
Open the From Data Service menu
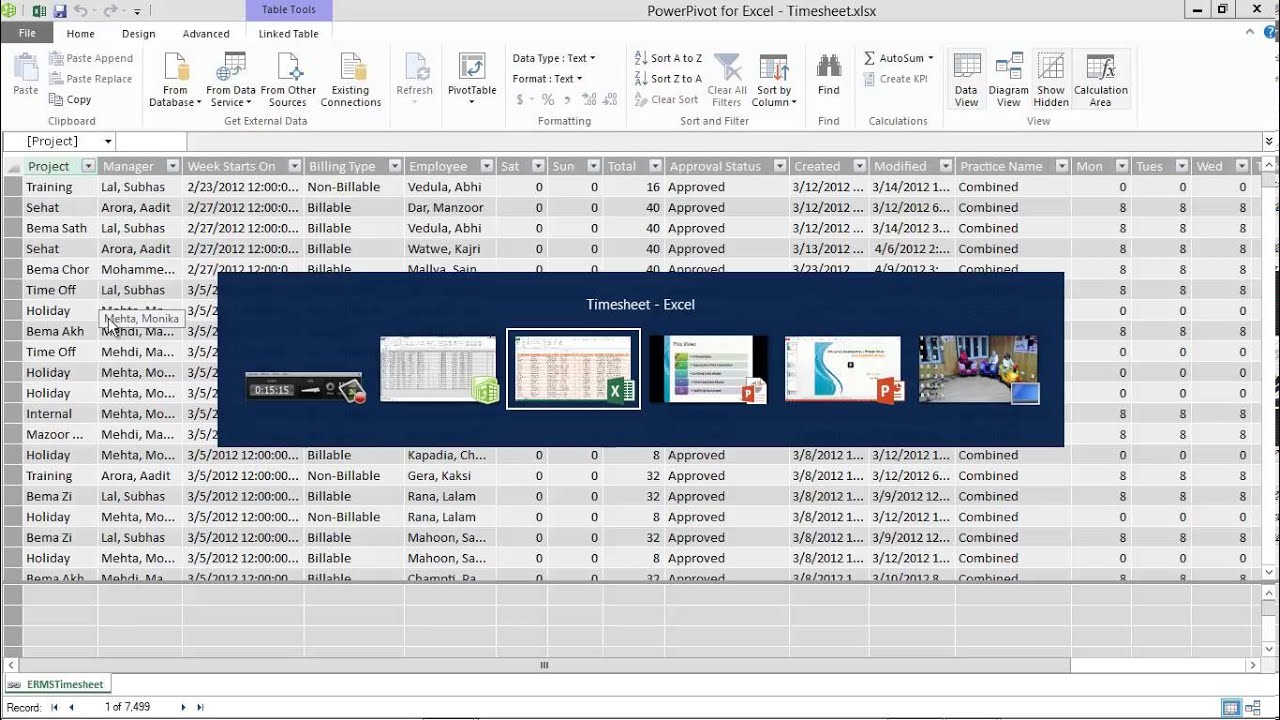[231, 80]
